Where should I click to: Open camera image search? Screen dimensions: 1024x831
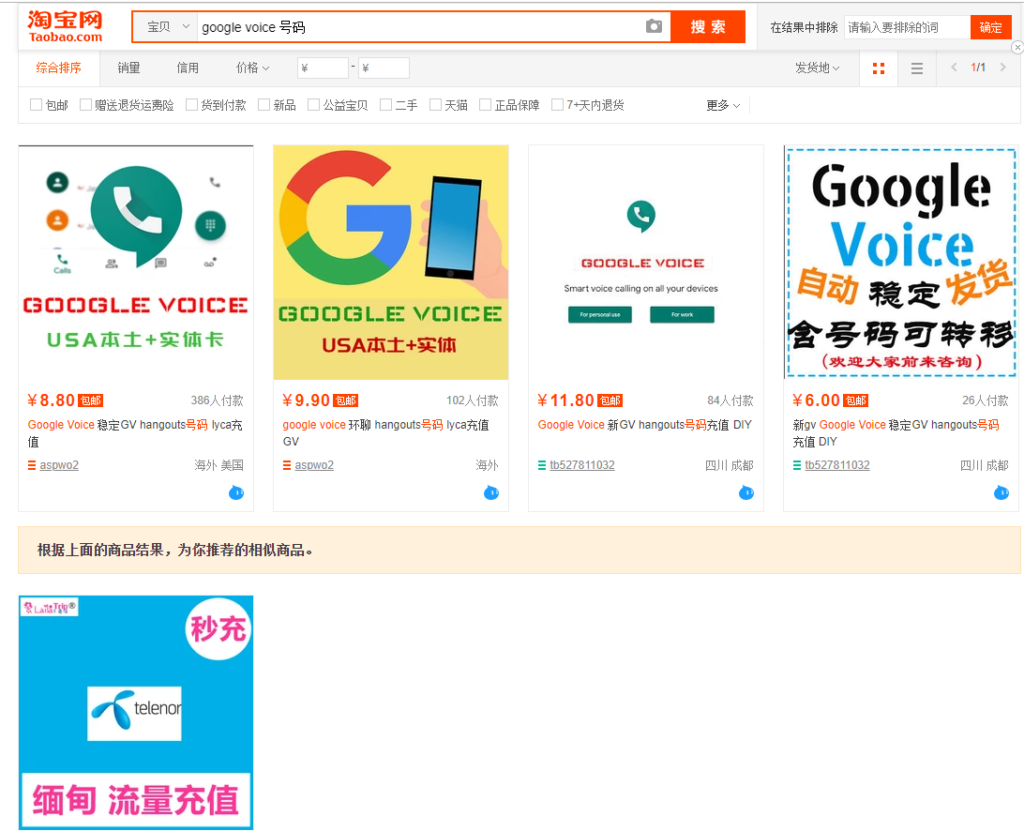click(x=654, y=26)
